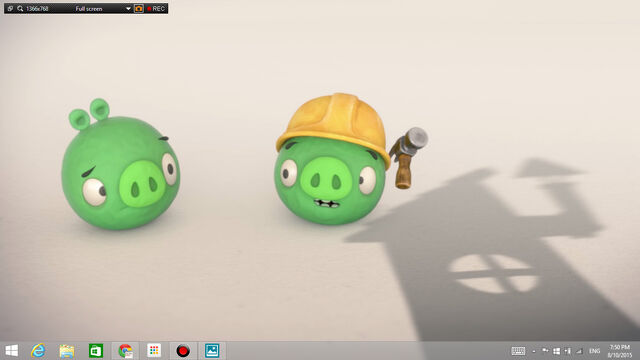This screenshot has width=640, height=360.
Task: Open the colorful grid app on the taskbar
Action: click(154, 351)
